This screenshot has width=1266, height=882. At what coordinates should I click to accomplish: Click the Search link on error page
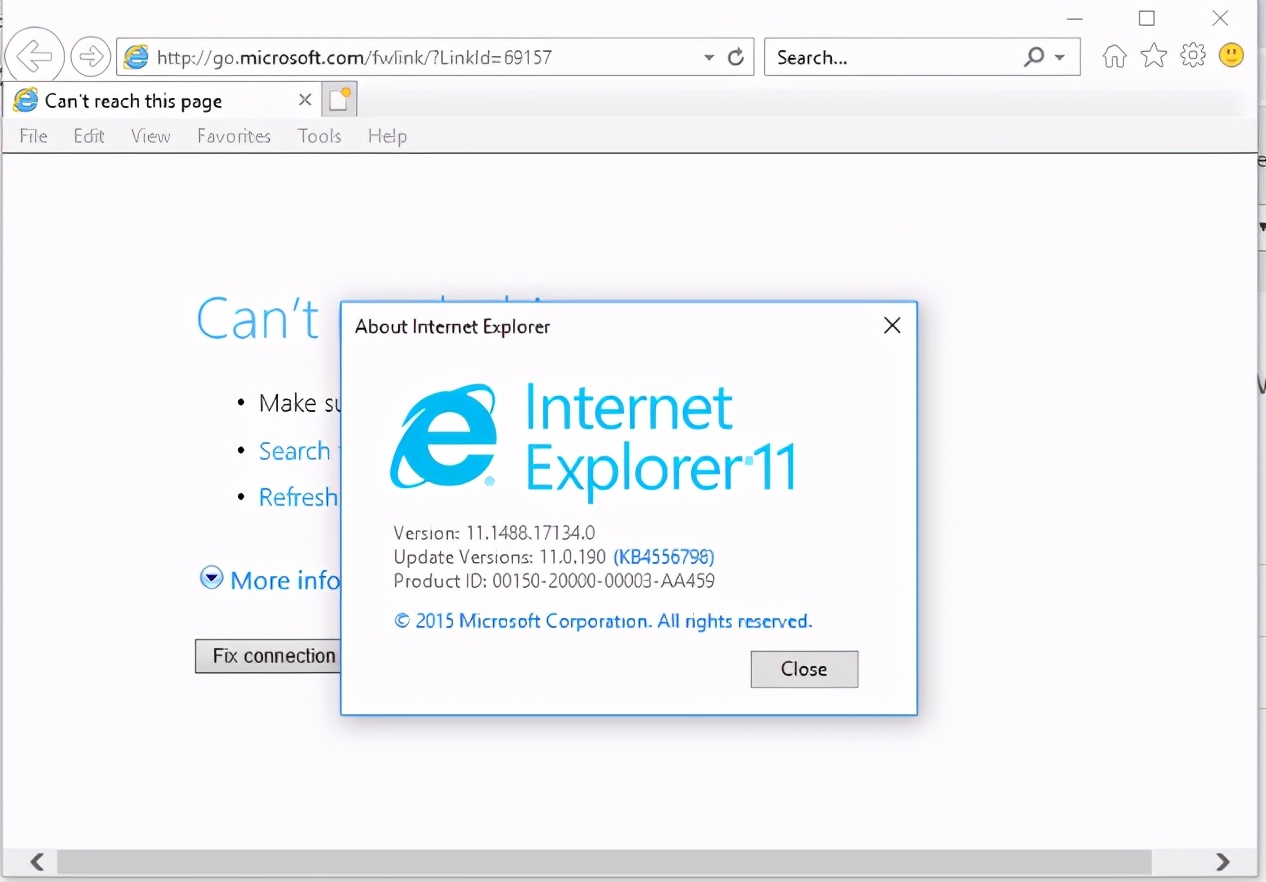click(295, 451)
